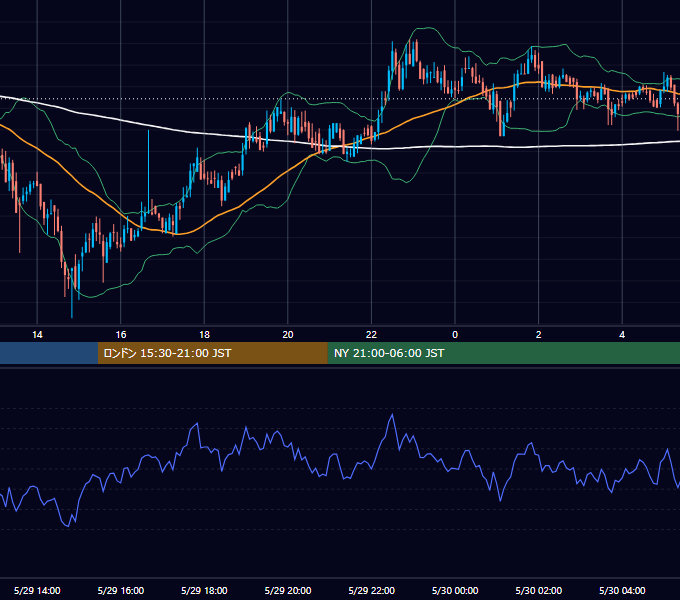Click the 20 hour axis label

288,335
